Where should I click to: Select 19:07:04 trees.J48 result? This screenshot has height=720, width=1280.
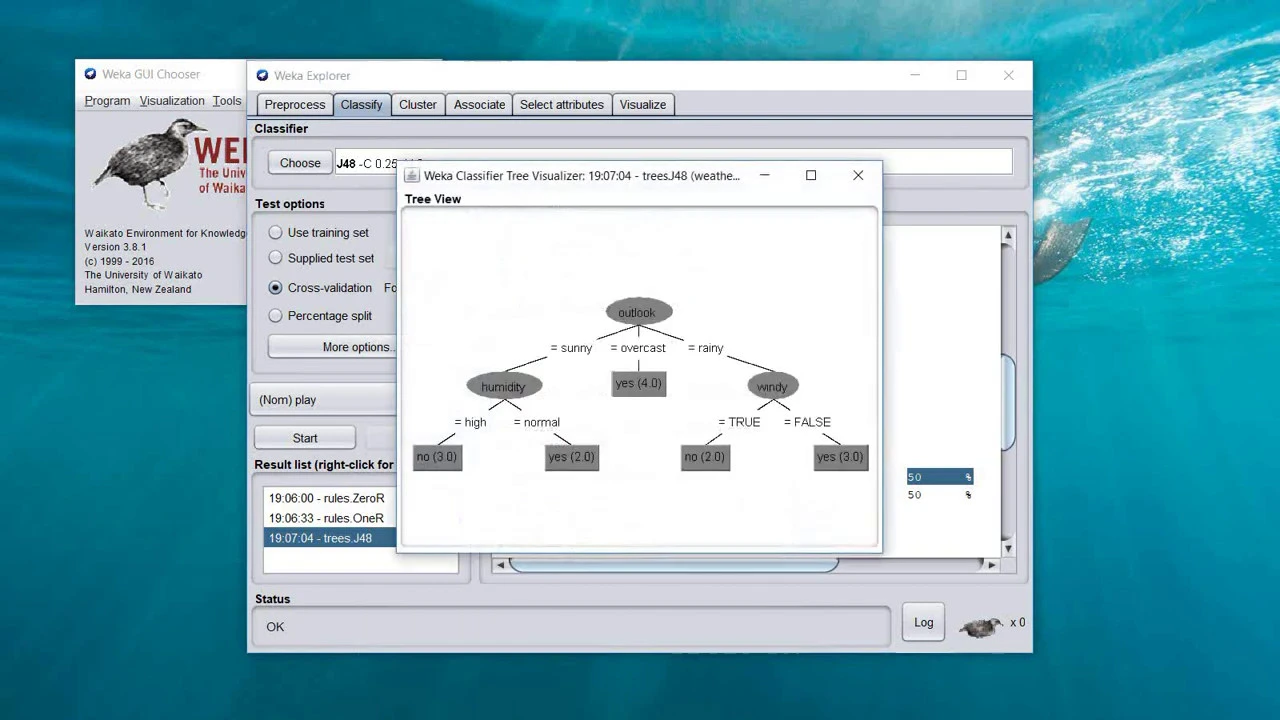pos(330,538)
